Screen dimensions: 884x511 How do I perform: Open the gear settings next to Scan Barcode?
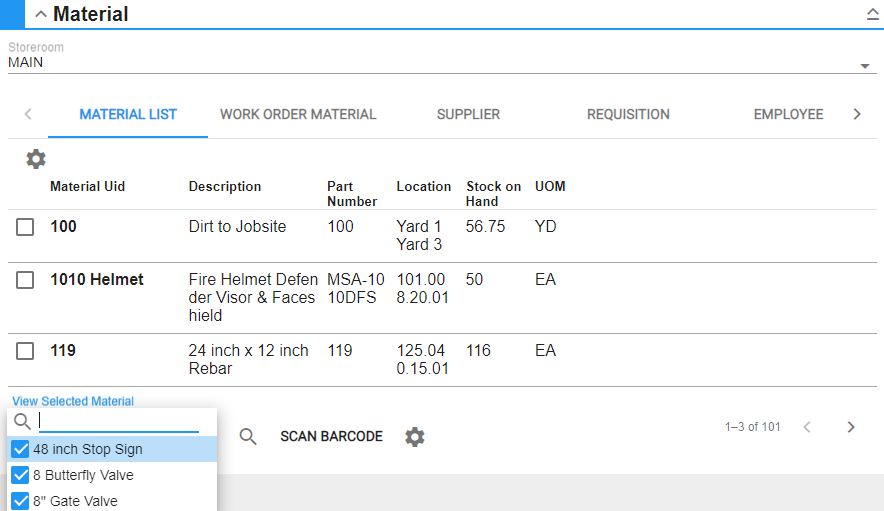point(415,437)
